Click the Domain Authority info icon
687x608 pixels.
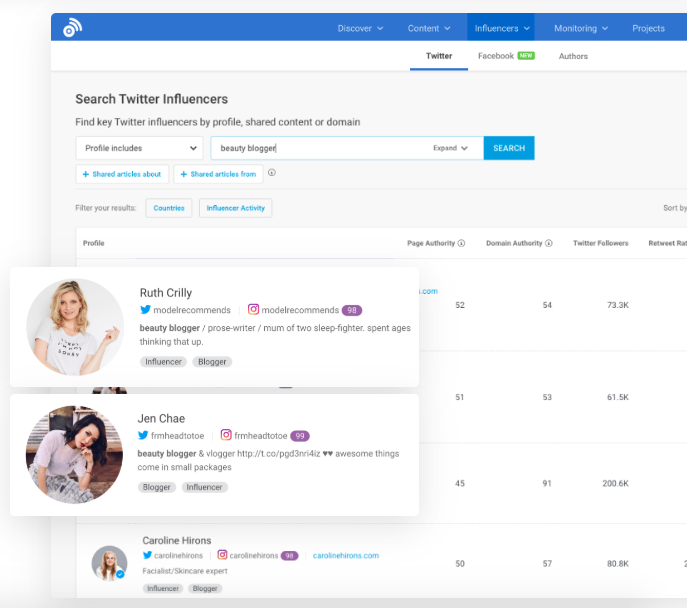coord(549,243)
